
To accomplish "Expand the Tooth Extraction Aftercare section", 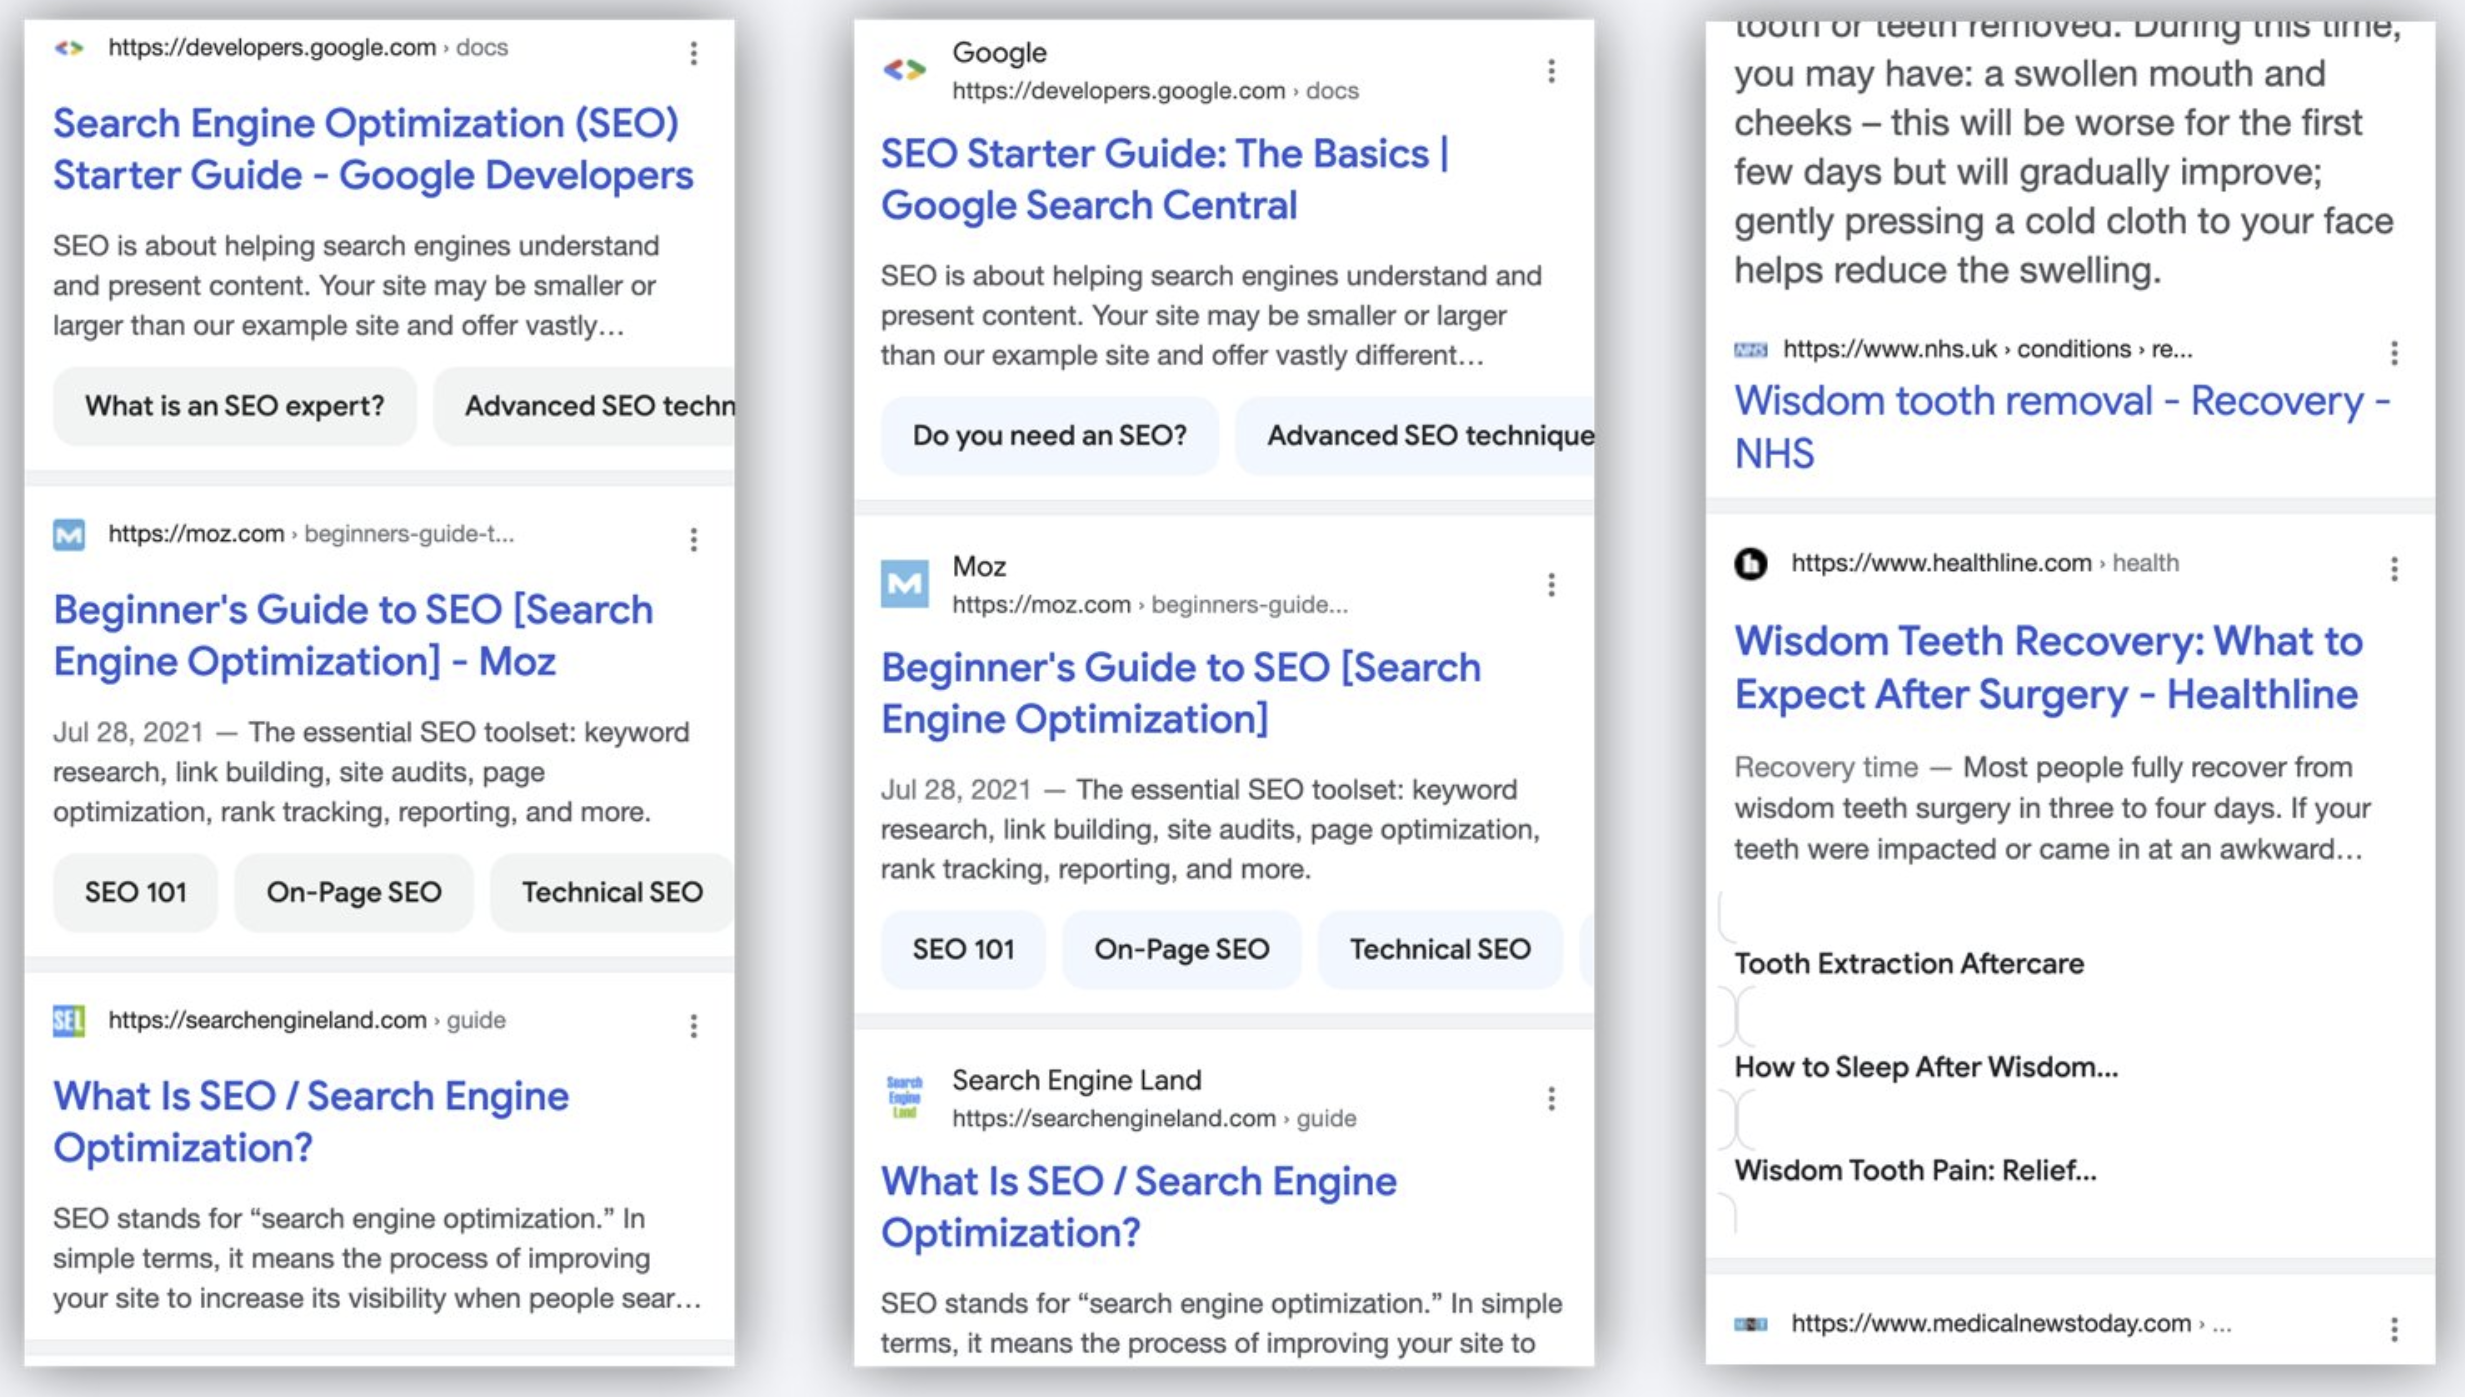I will pos(1910,963).
